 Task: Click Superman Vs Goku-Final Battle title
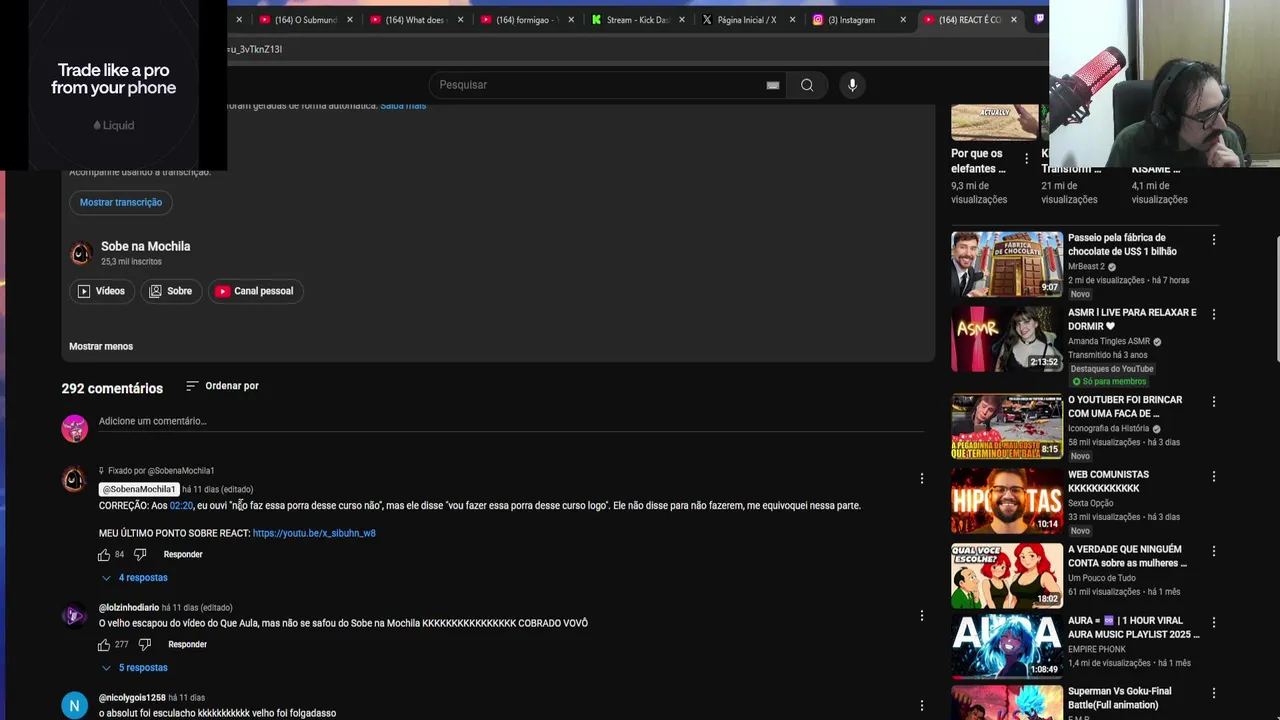coord(1119,698)
